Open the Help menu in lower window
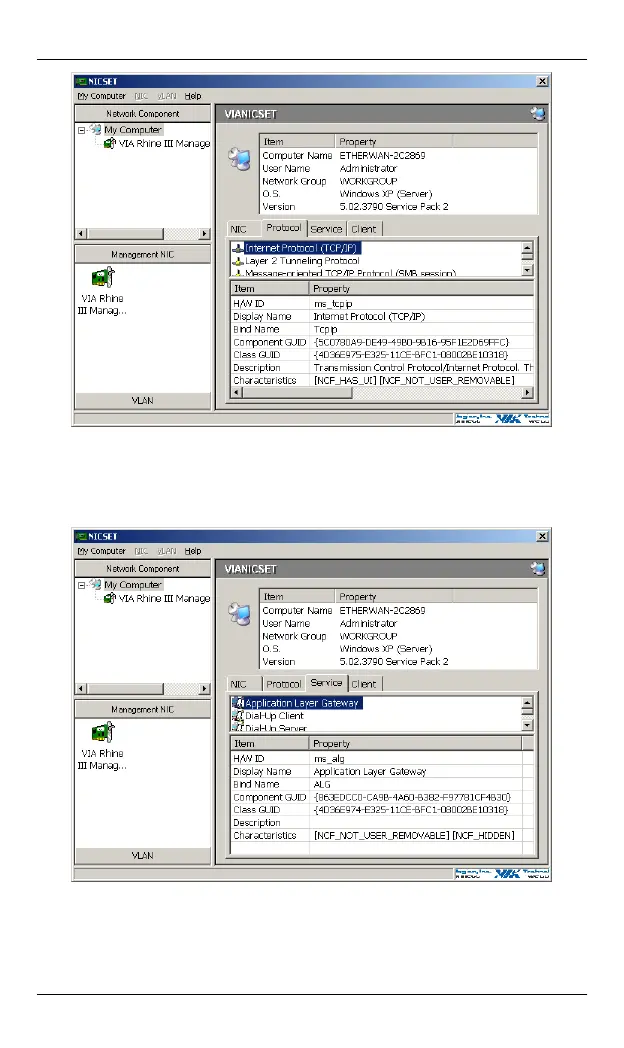Screen dimensions: 624x1048 [192, 551]
